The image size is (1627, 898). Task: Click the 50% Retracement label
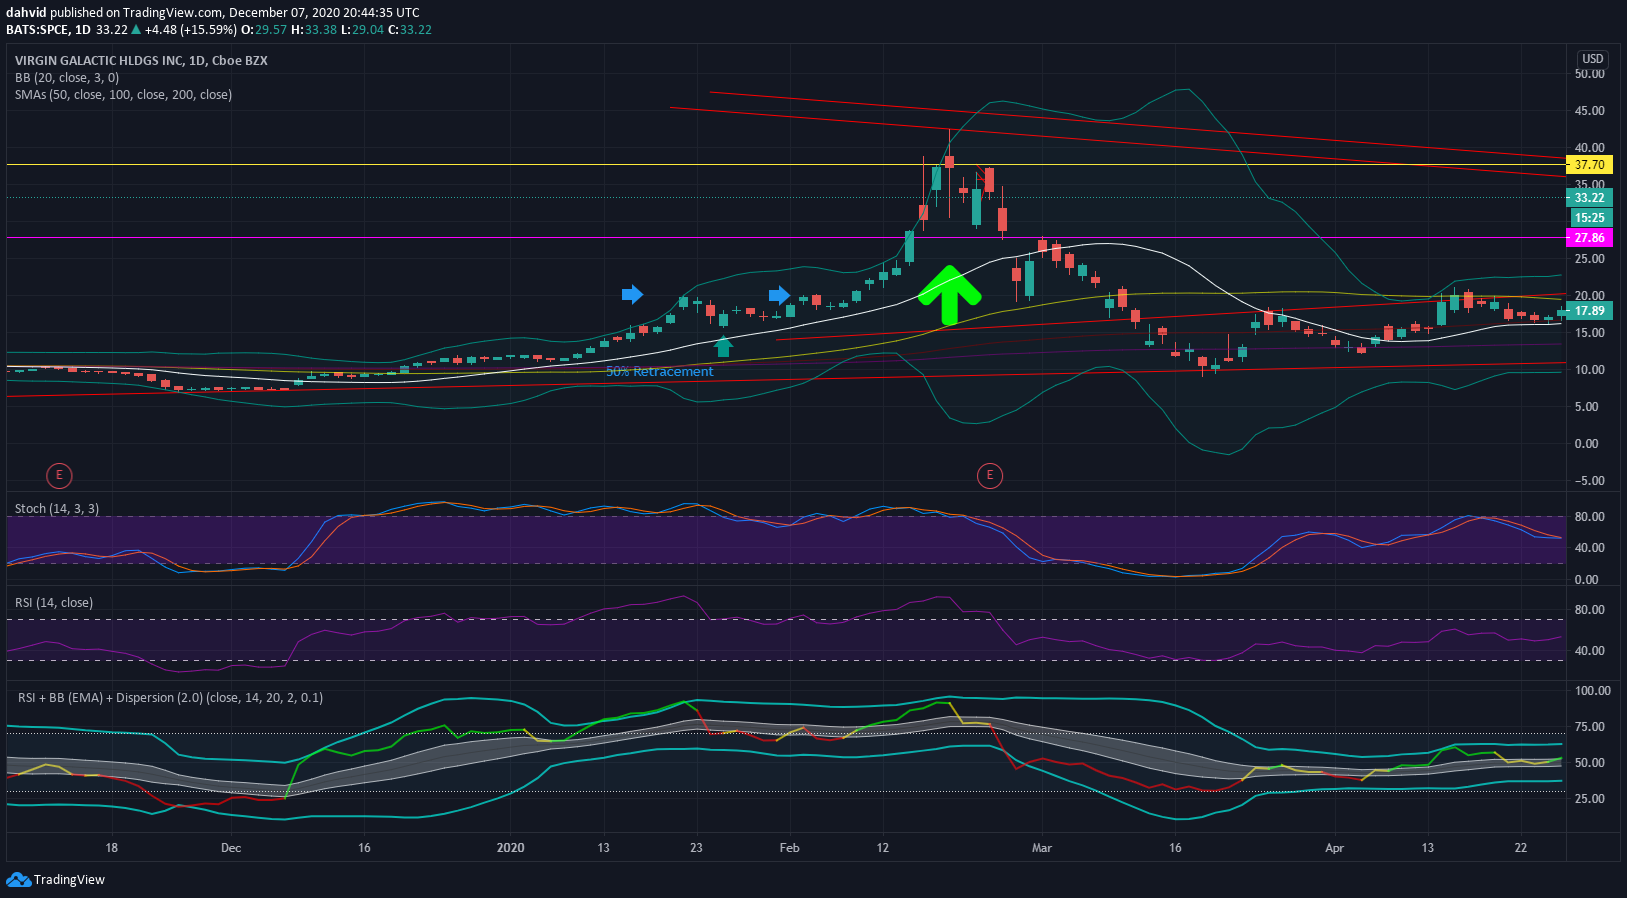[x=659, y=372]
